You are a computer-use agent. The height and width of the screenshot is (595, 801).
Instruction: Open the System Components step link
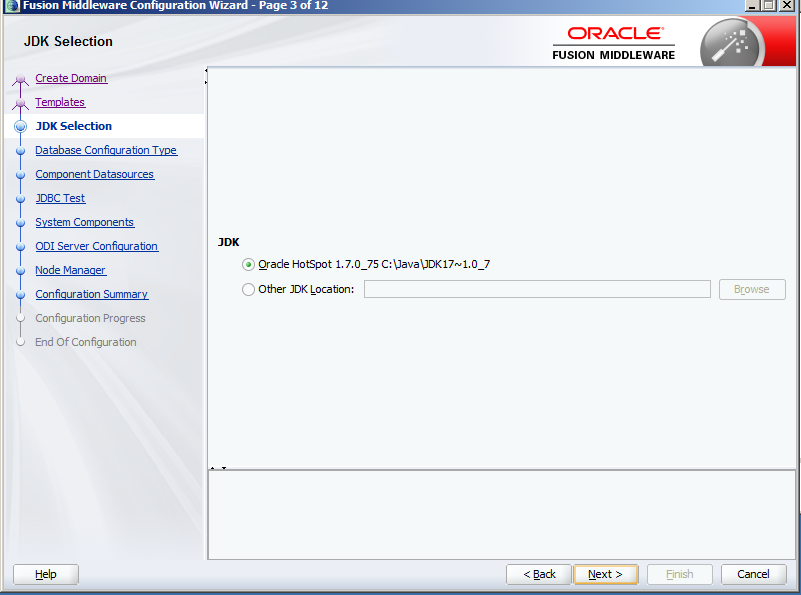(84, 222)
